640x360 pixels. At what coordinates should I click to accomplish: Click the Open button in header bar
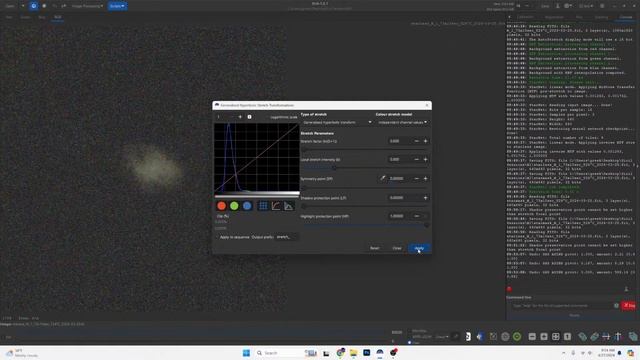pyautogui.click(x=10, y=6)
